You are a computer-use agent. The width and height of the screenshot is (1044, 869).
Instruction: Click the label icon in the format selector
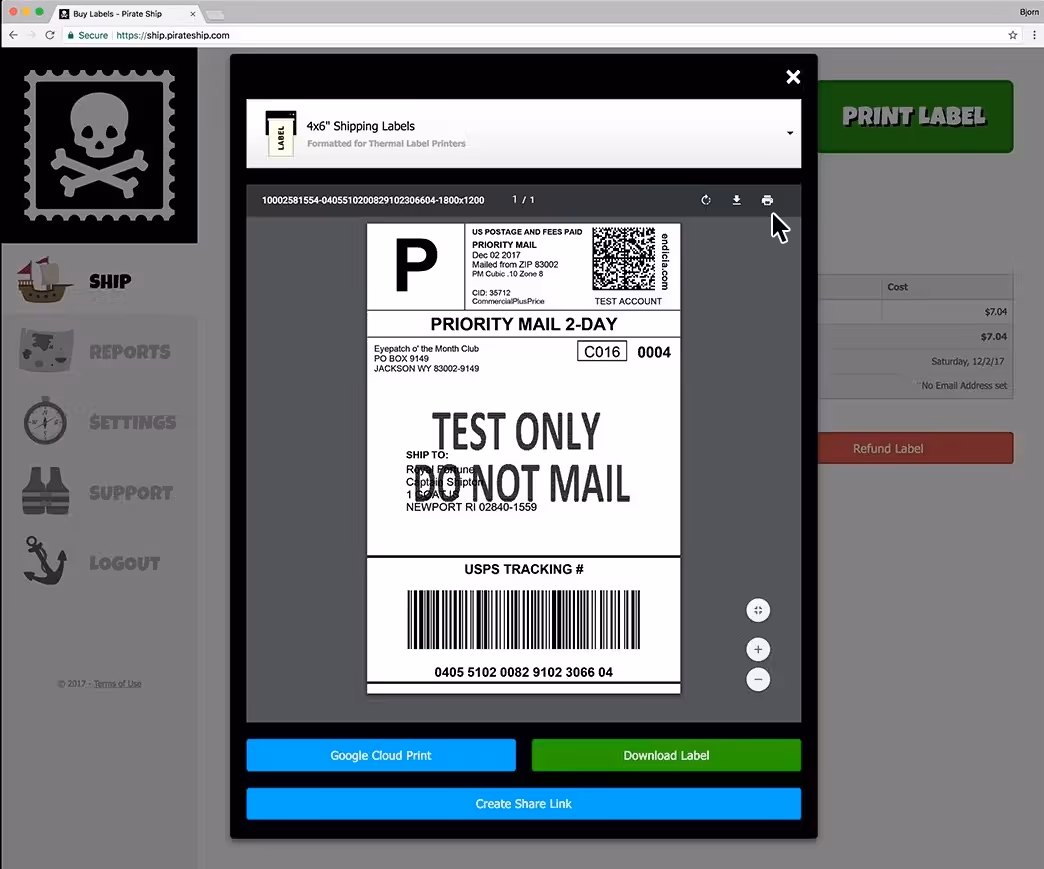click(x=280, y=134)
